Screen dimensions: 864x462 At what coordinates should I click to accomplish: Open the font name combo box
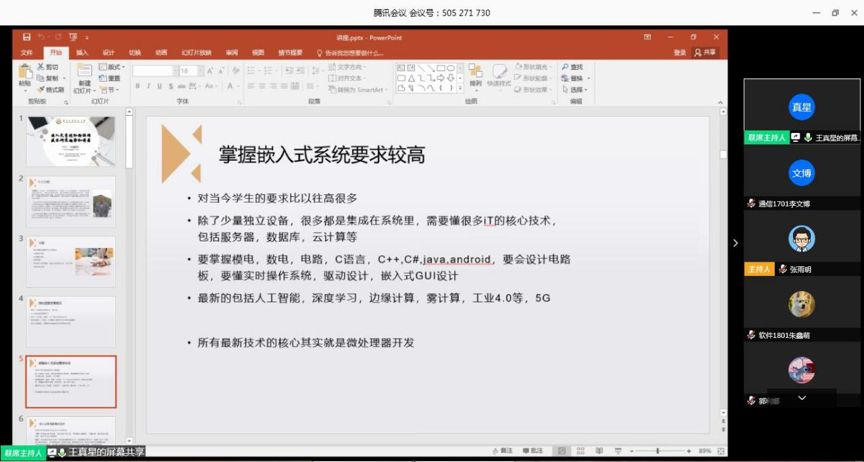point(154,71)
